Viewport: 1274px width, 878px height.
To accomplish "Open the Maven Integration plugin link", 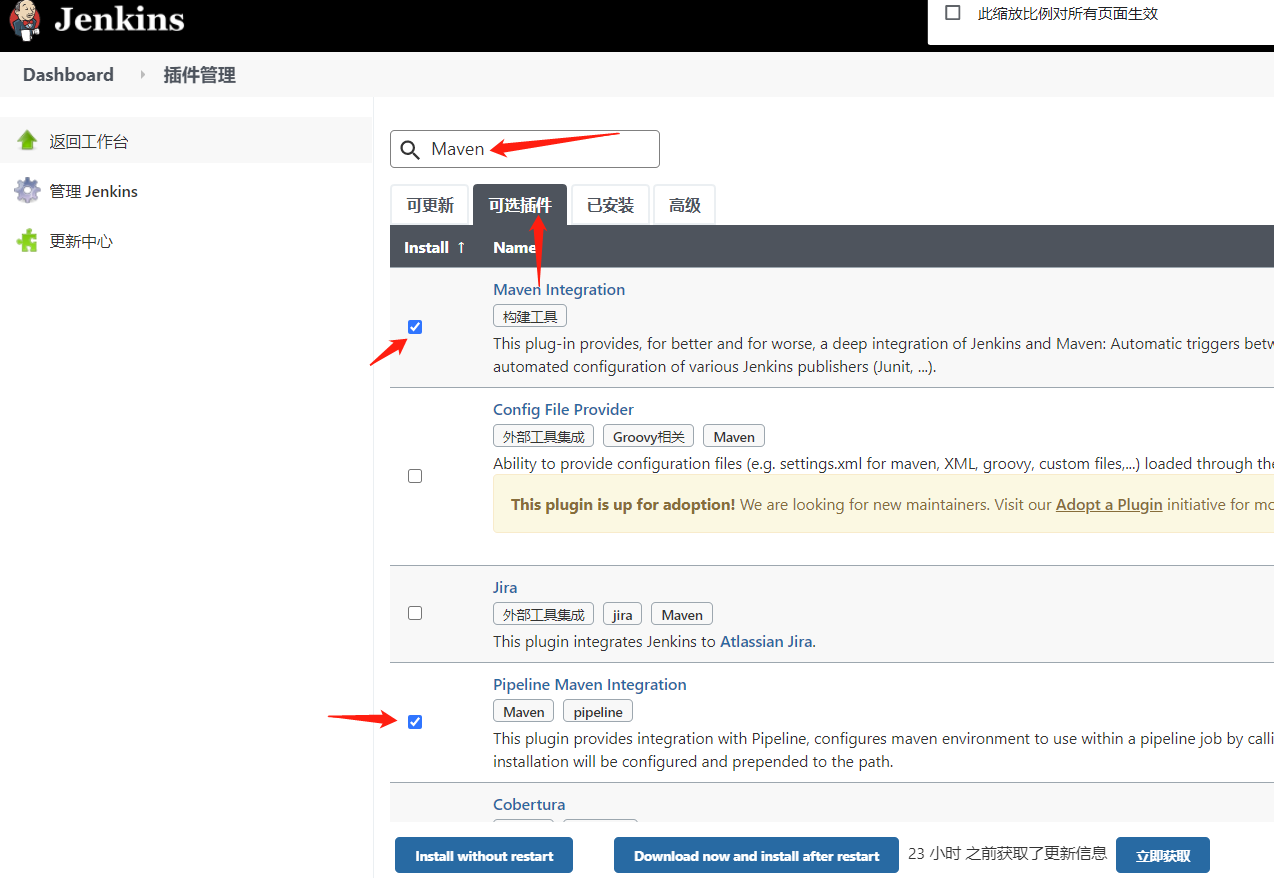I will point(559,290).
